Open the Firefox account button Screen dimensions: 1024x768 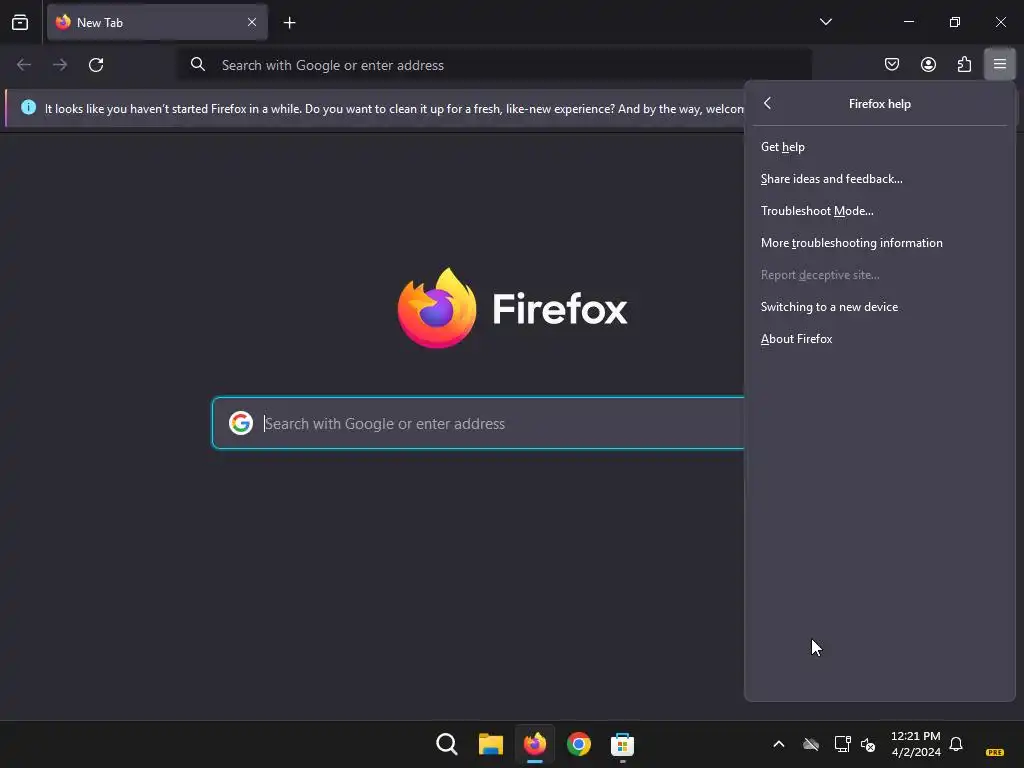point(928,64)
